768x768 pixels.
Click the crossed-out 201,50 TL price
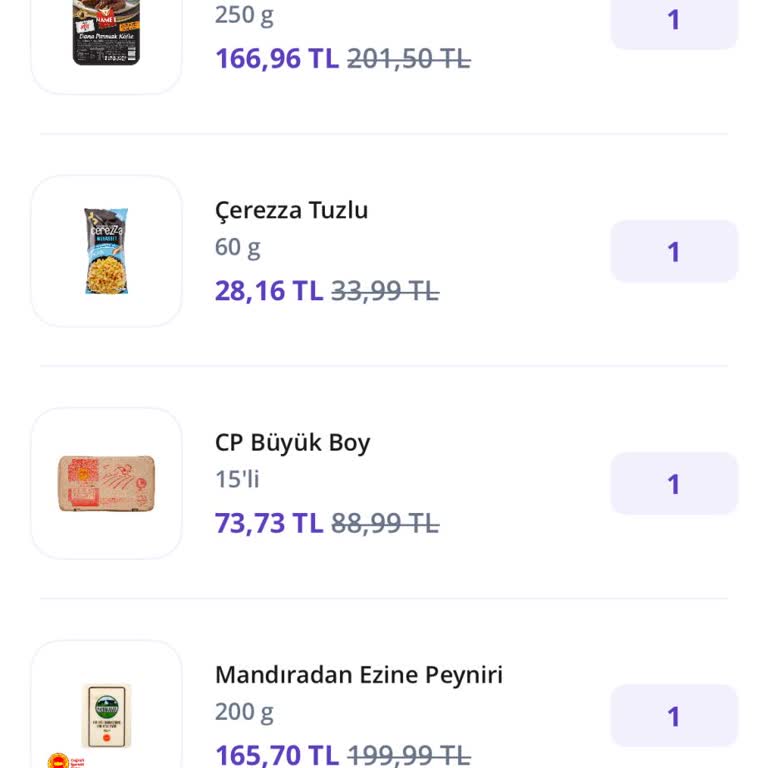(408, 58)
